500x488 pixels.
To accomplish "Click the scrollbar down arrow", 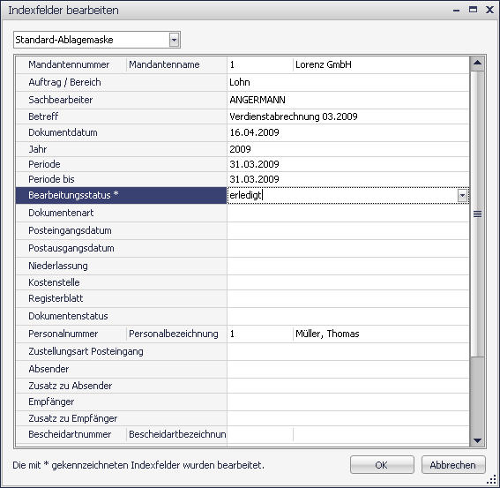I will (477, 440).
